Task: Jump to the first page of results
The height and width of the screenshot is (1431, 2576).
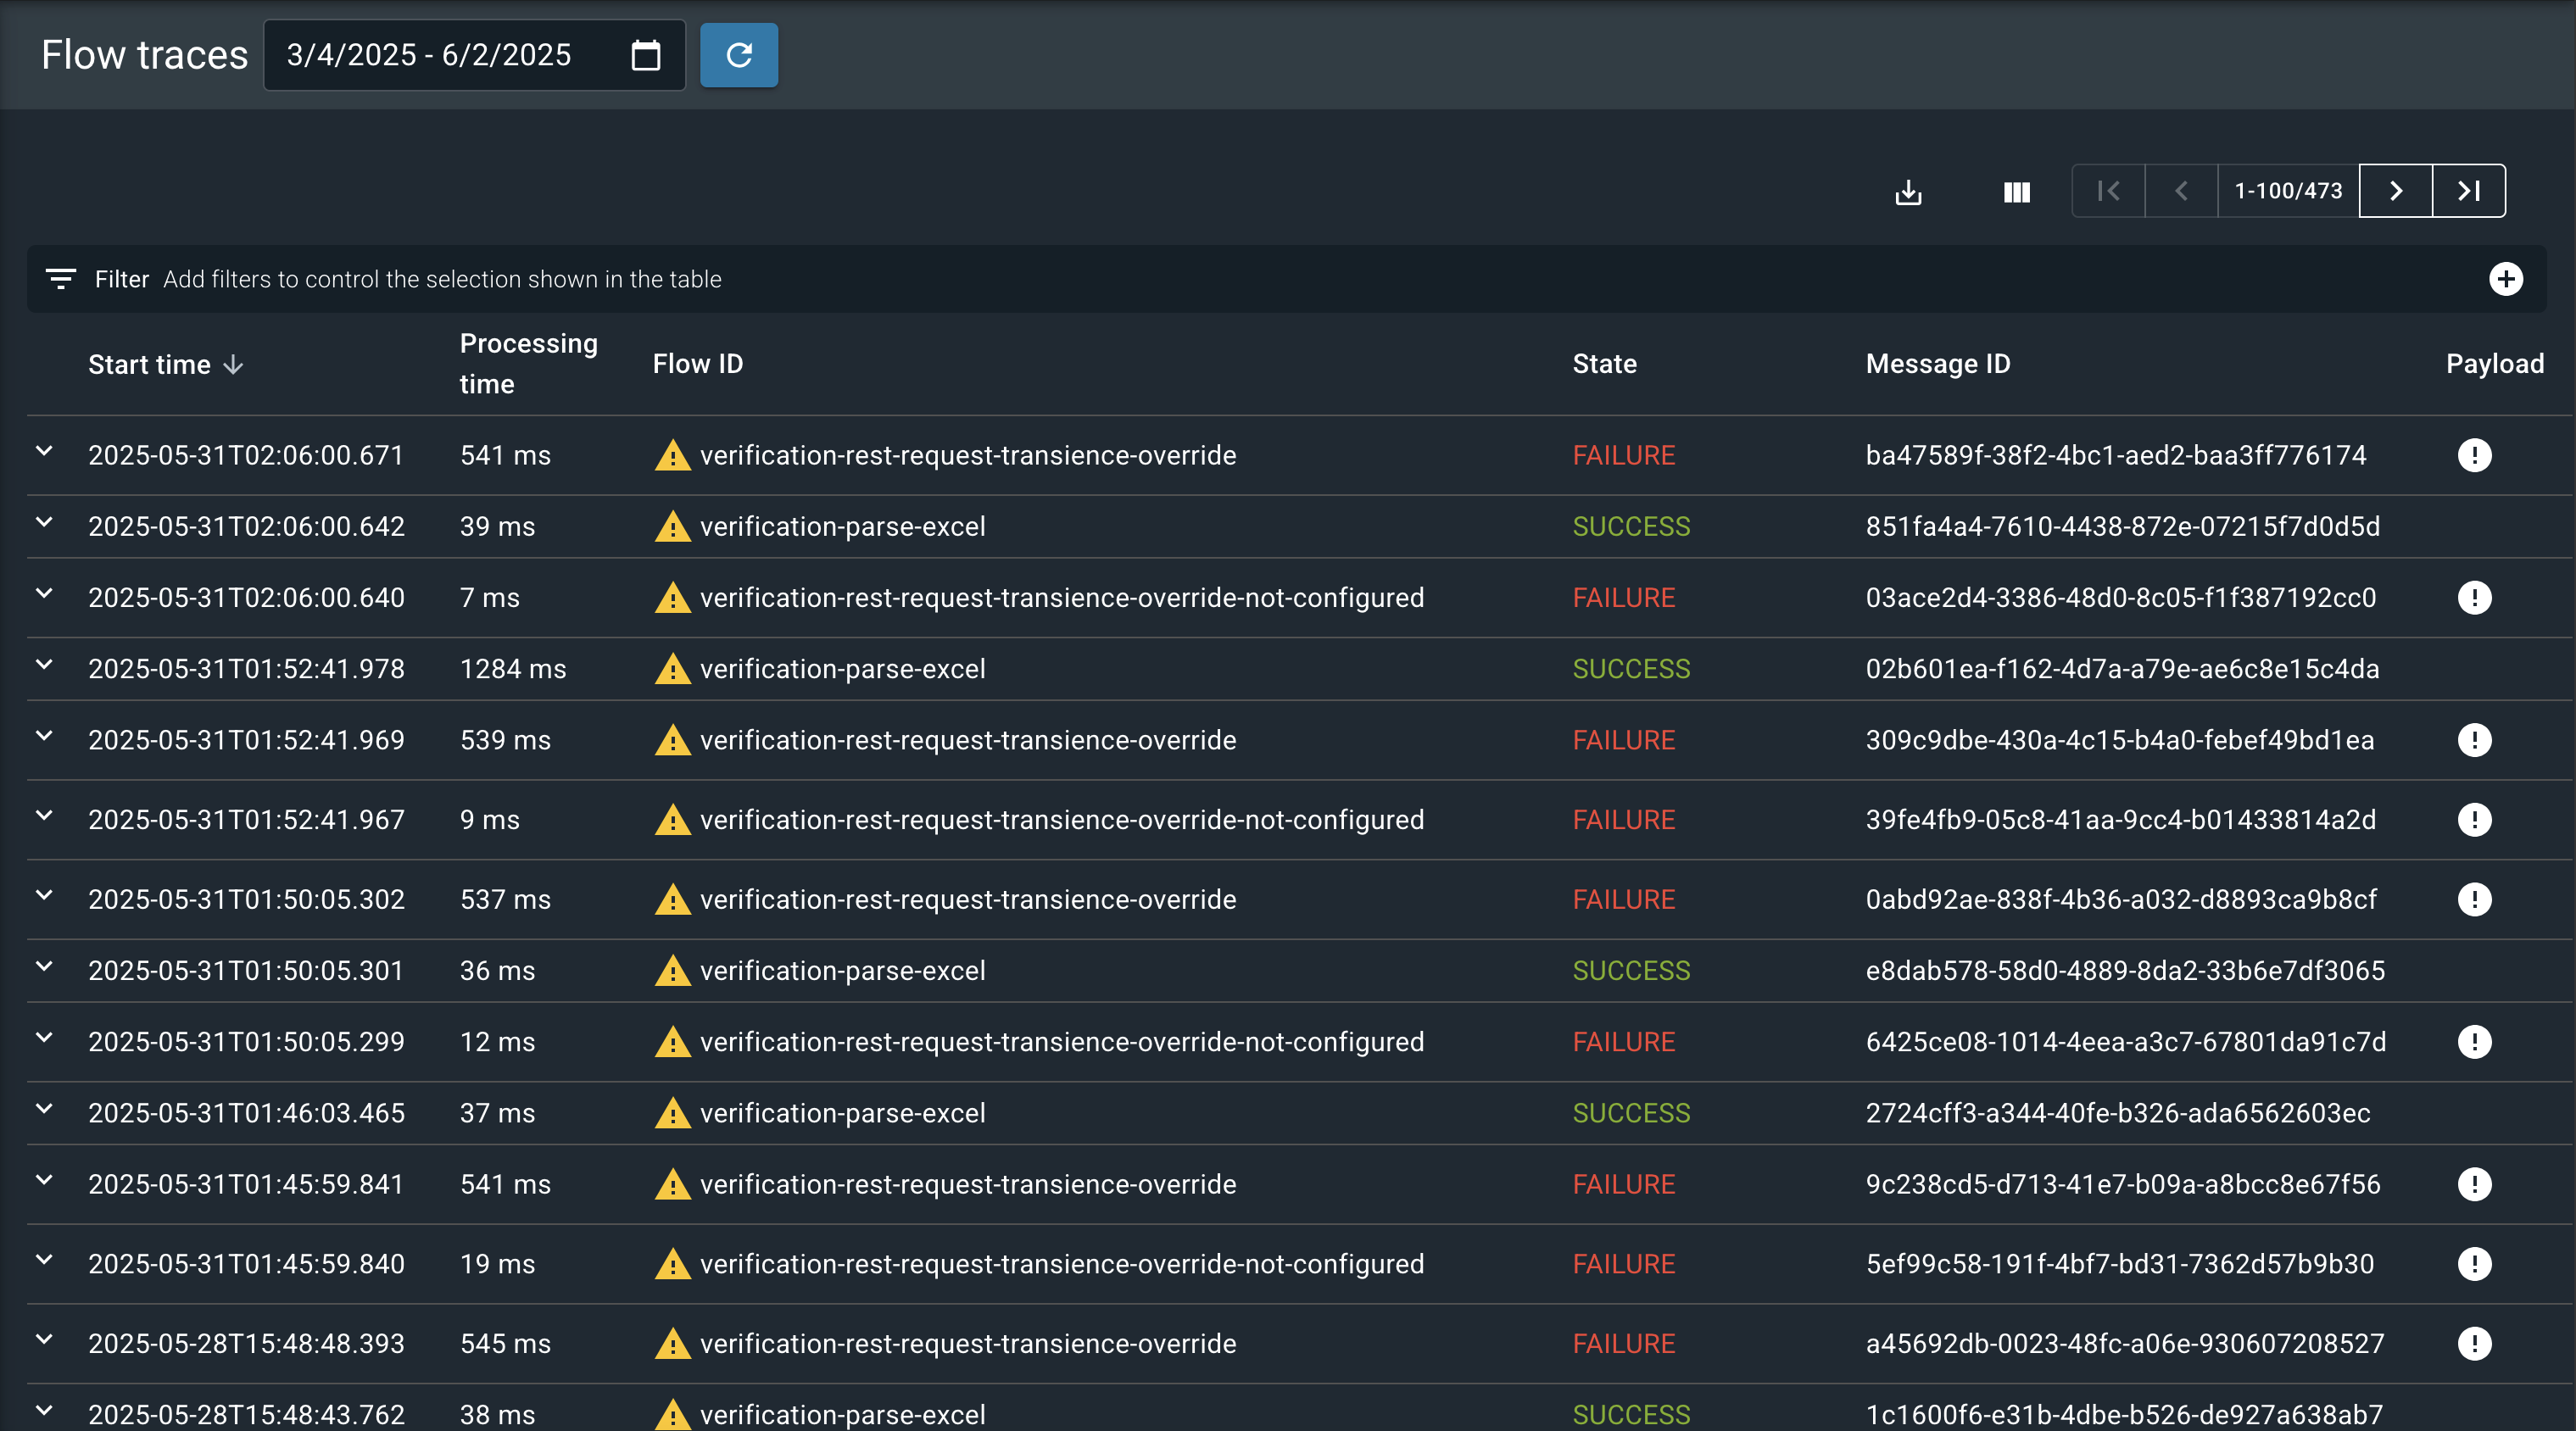Action: pos(2107,191)
